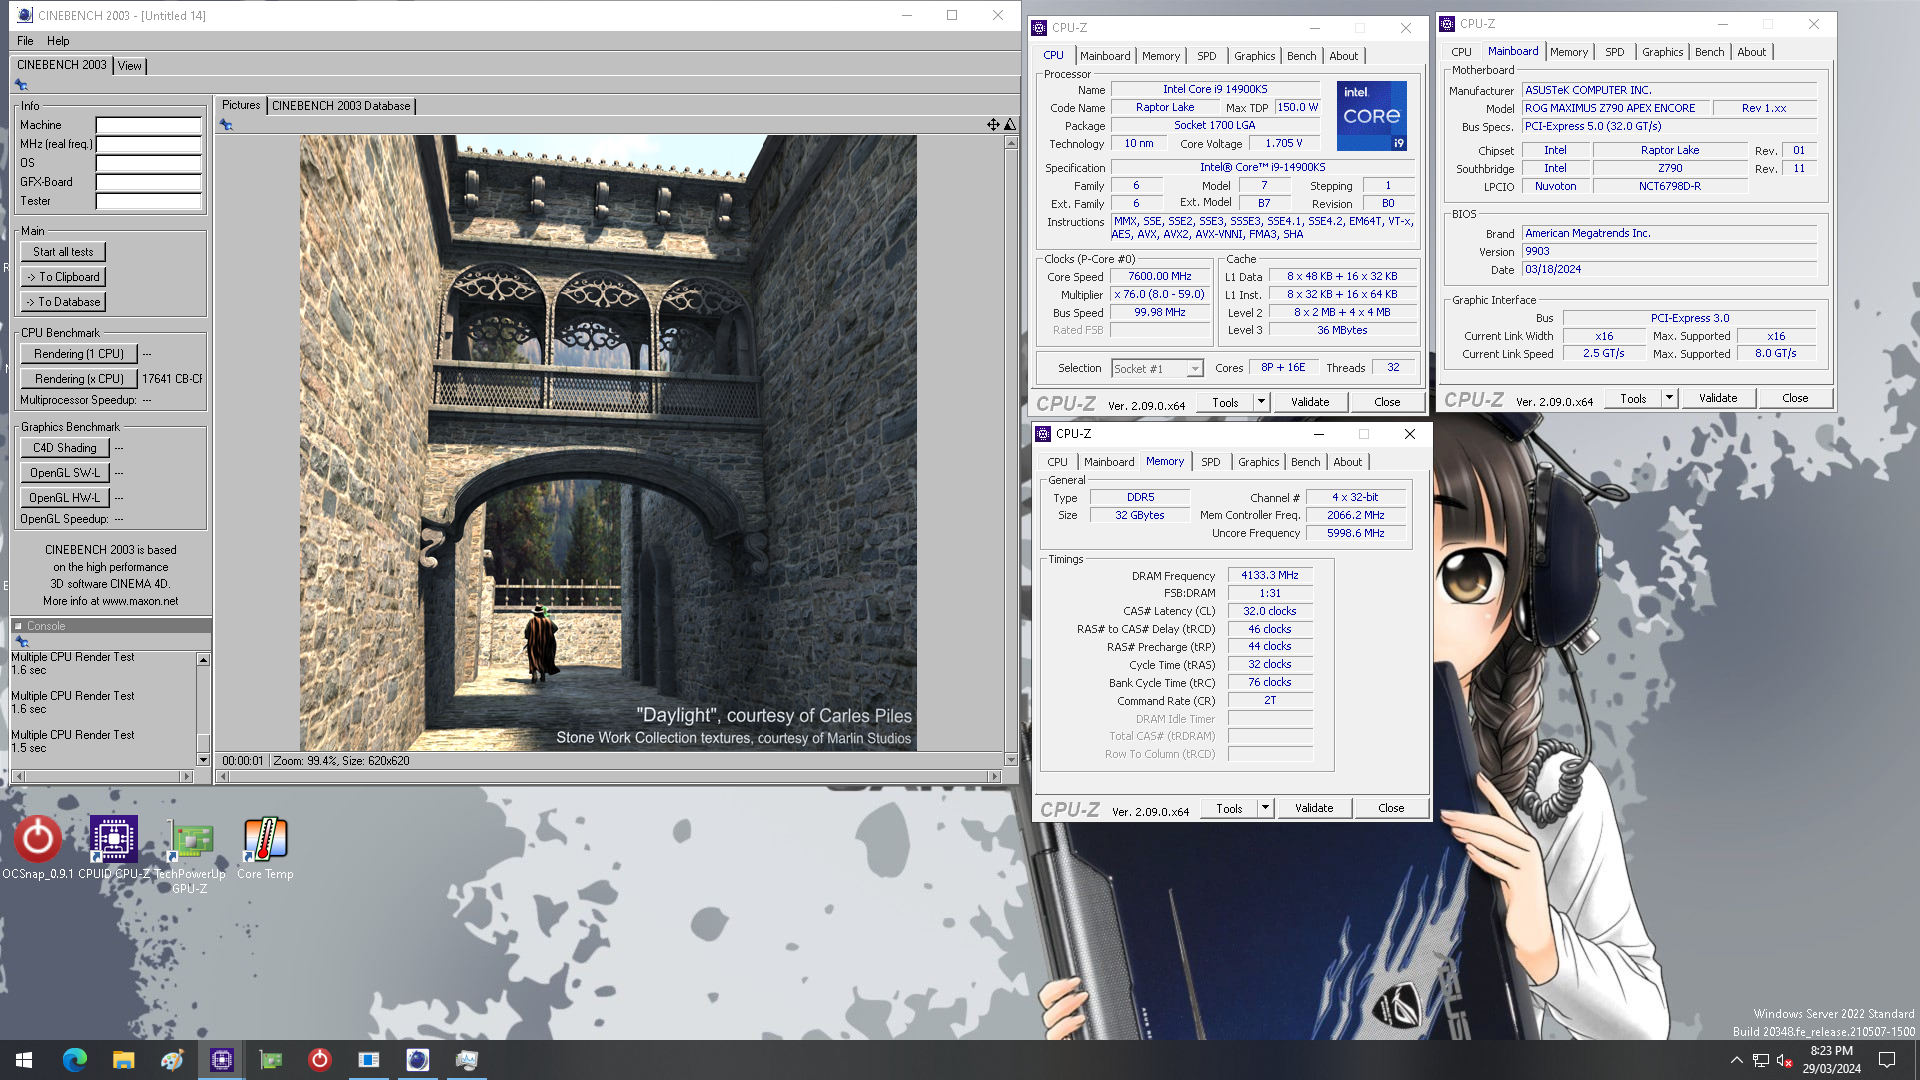Open the OCSnap_0.9.1 desktop shortcut
Viewport: 1920px width, 1080px height.
coord(38,848)
